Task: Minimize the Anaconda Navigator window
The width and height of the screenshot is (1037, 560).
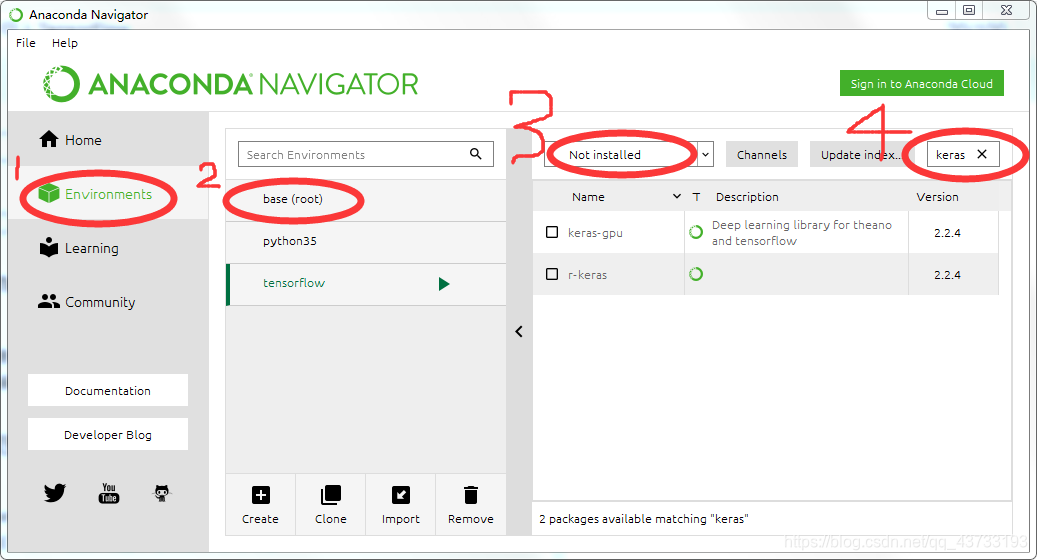Action: coord(942,10)
